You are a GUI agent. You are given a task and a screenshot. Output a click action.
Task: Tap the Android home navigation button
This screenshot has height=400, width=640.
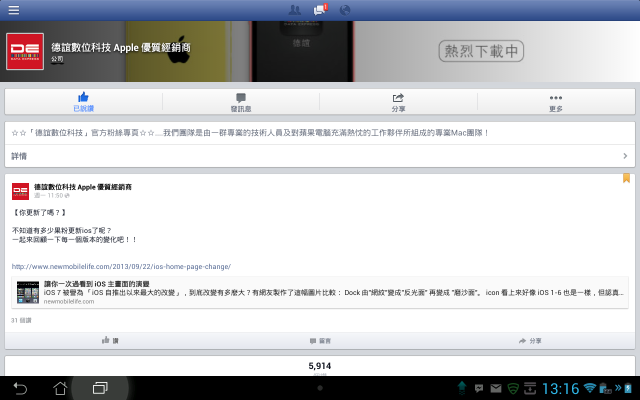60,388
